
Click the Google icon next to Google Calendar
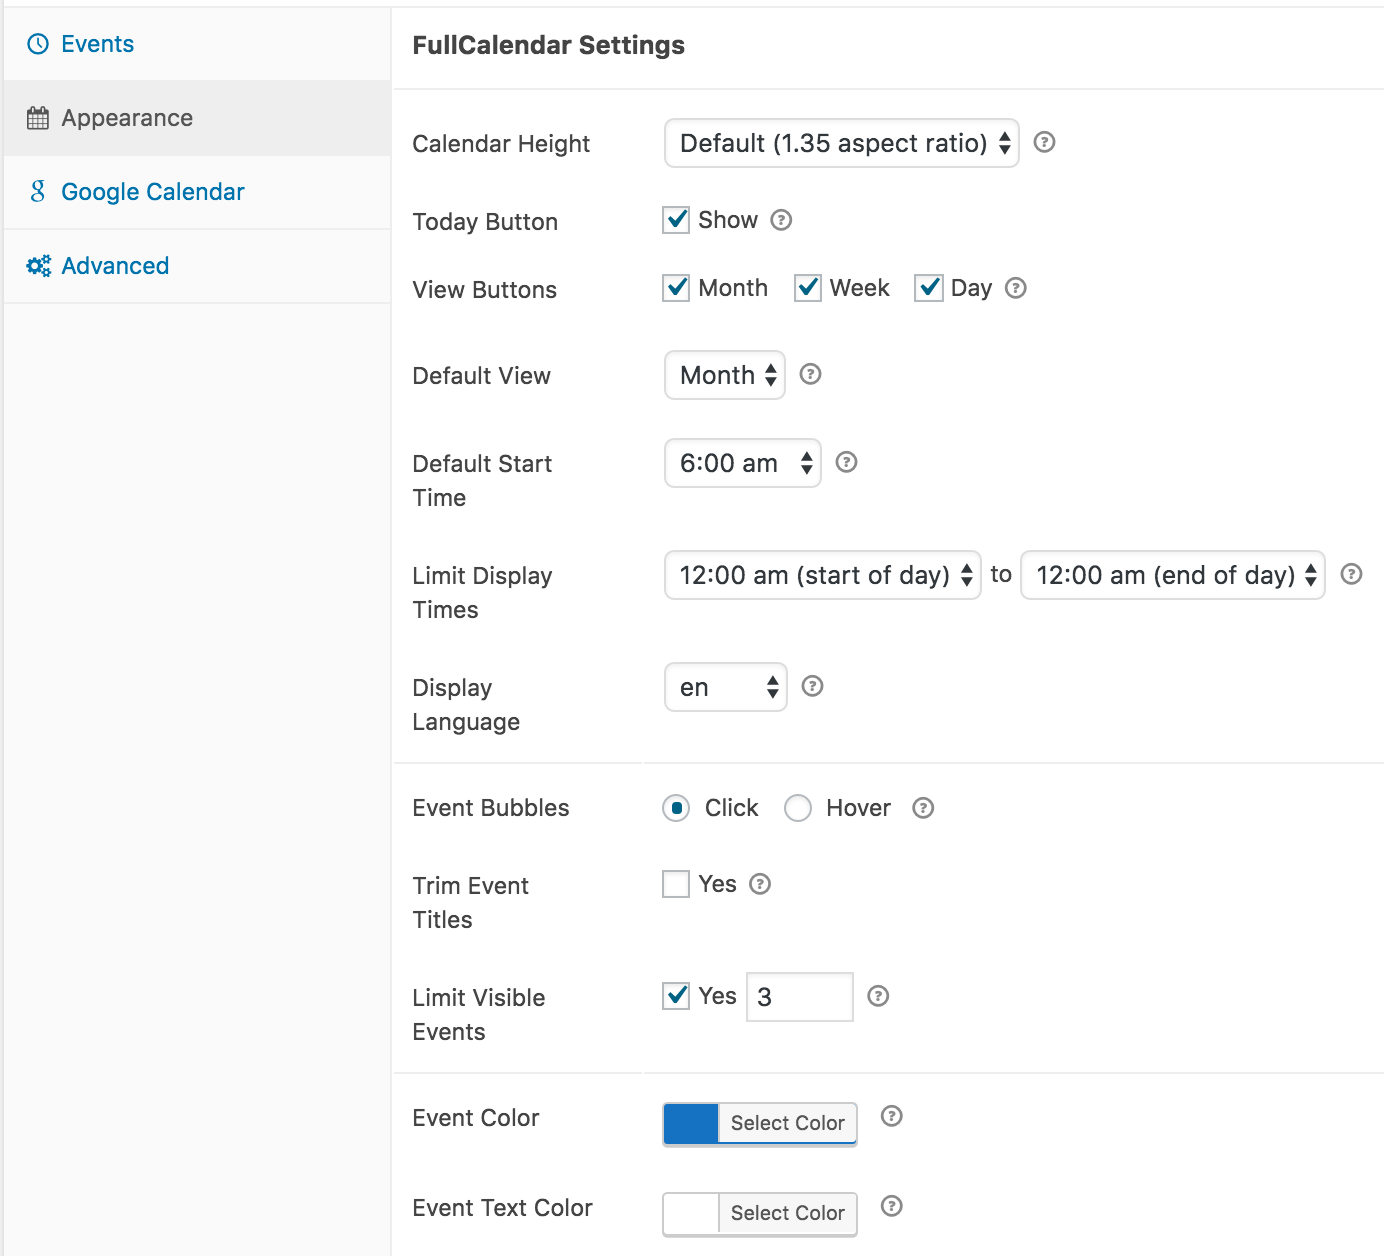click(37, 191)
